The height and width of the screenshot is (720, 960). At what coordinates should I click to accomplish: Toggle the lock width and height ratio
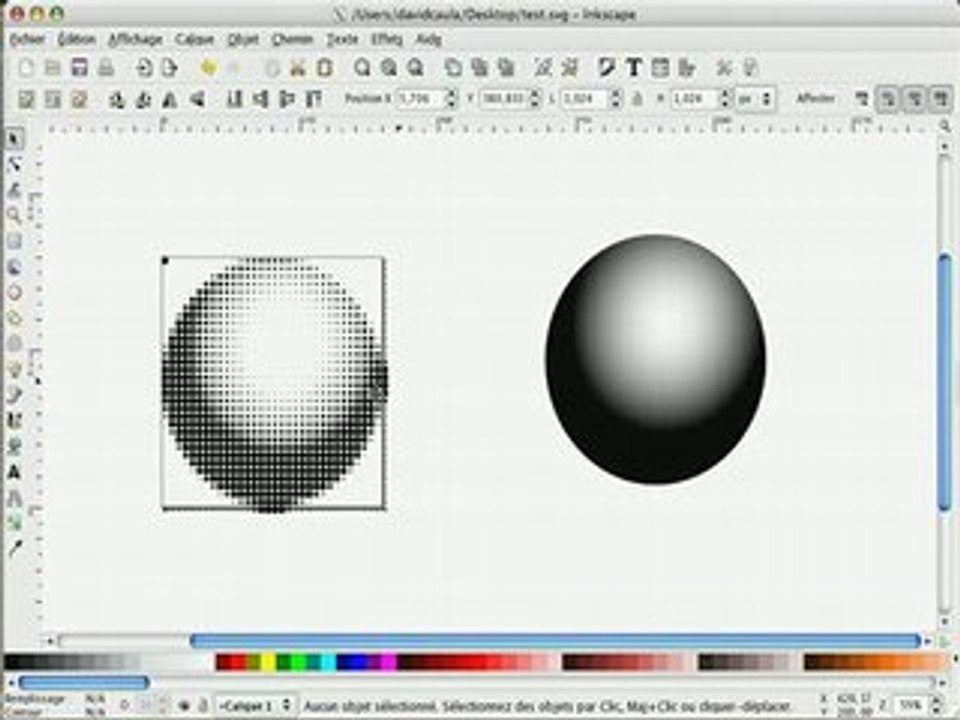point(637,99)
